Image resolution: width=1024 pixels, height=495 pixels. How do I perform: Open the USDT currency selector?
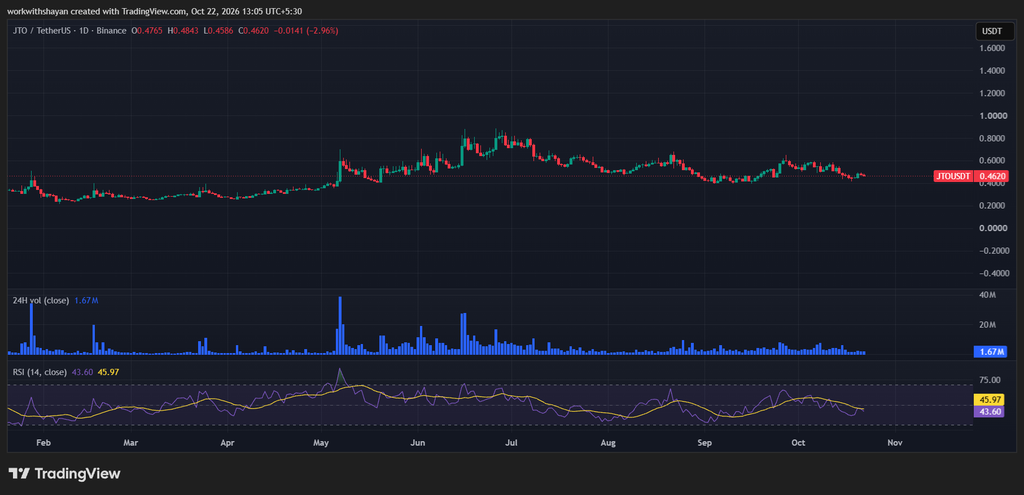click(x=995, y=31)
